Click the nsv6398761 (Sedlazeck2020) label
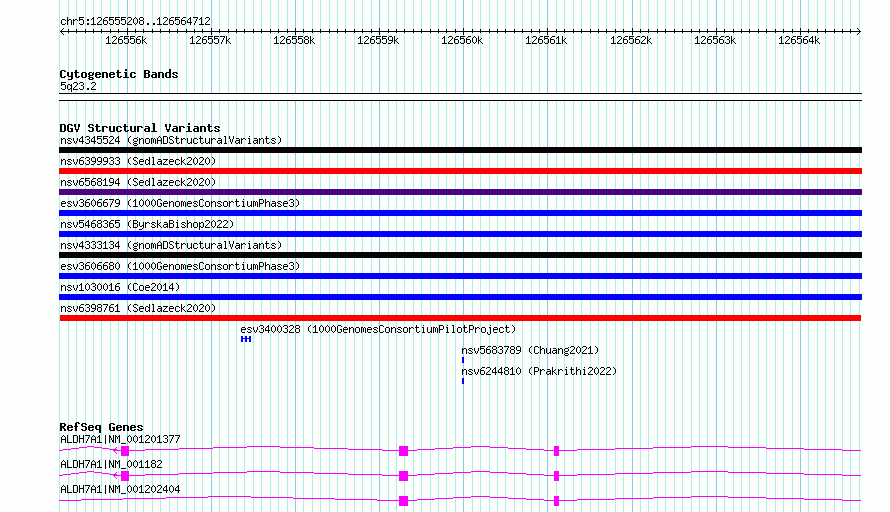Viewport: 890px width, 512px height. click(138, 308)
